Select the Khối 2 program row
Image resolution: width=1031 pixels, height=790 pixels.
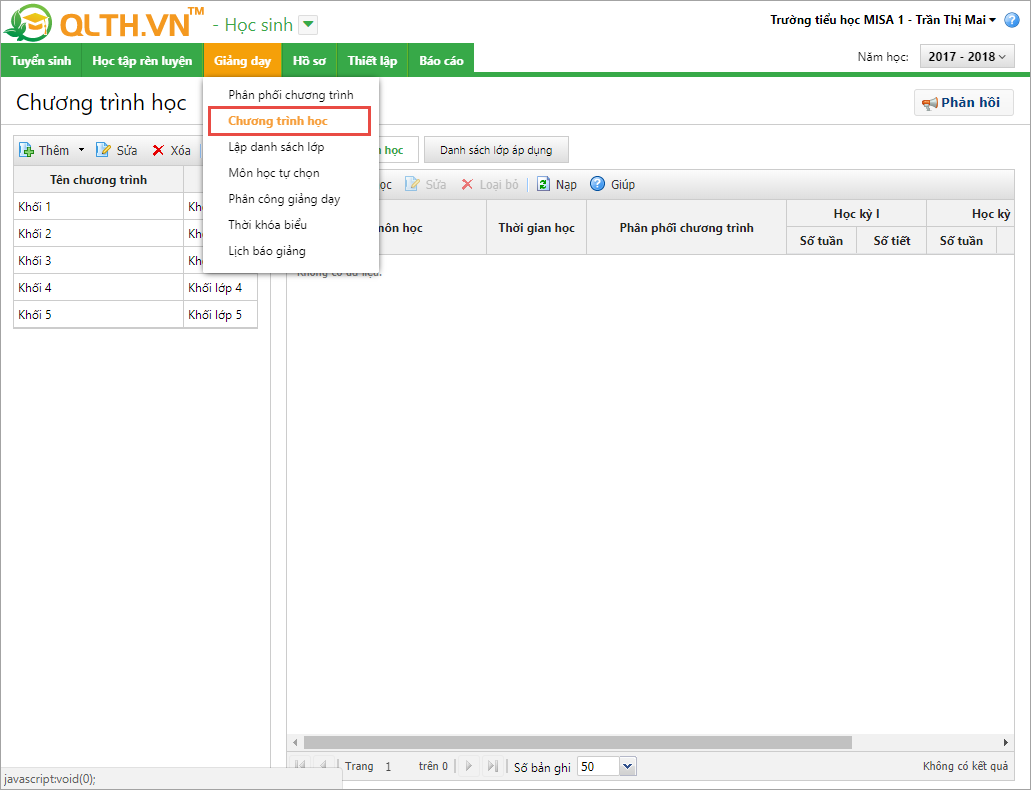click(99, 234)
